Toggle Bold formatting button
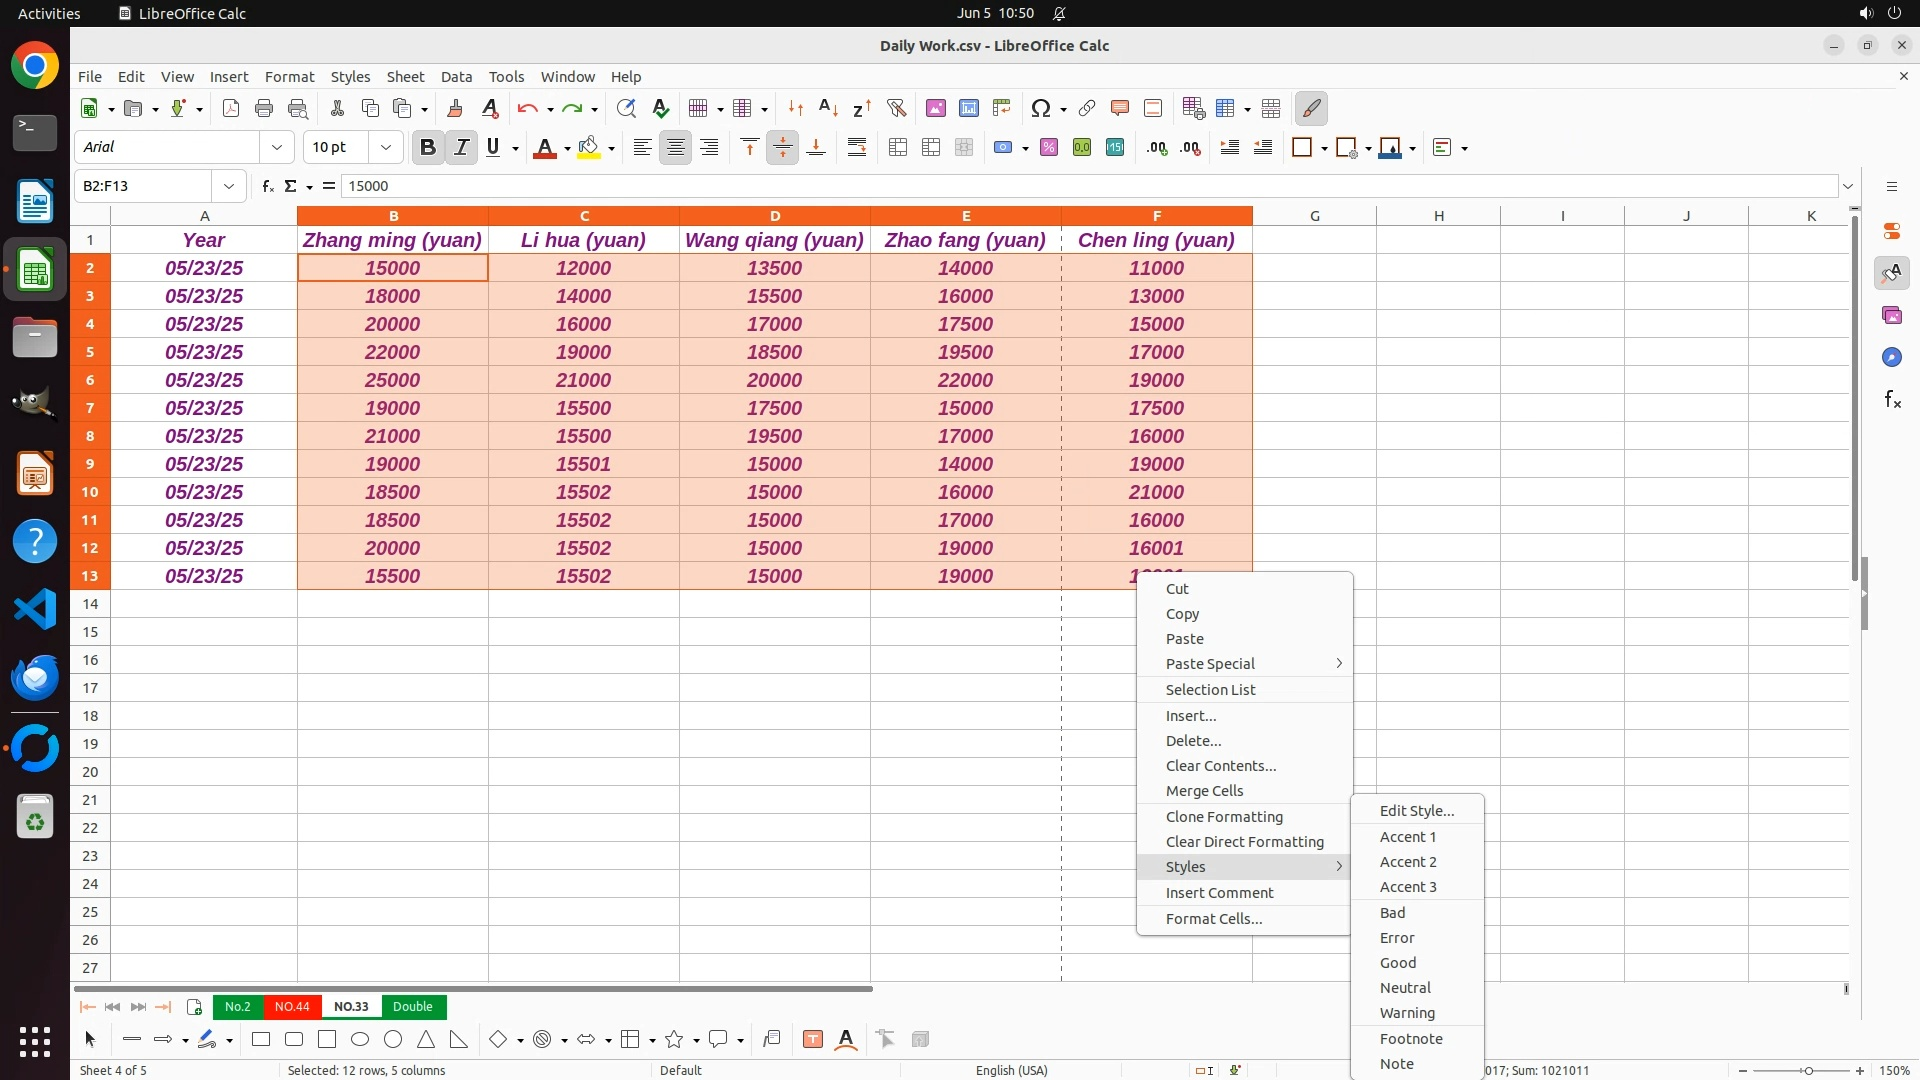 pos(428,148)
